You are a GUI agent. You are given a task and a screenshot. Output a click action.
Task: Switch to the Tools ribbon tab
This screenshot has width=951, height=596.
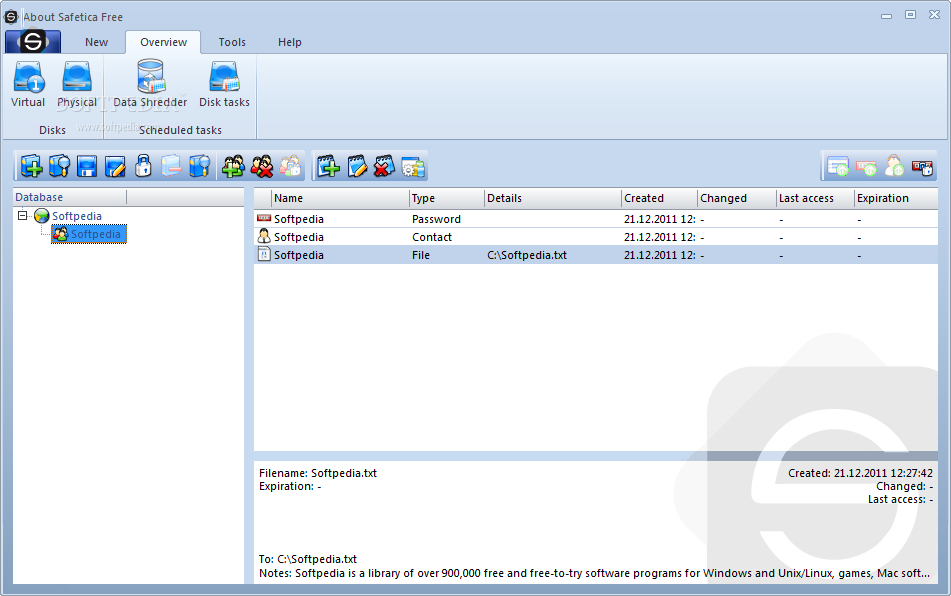coord(232,42)
